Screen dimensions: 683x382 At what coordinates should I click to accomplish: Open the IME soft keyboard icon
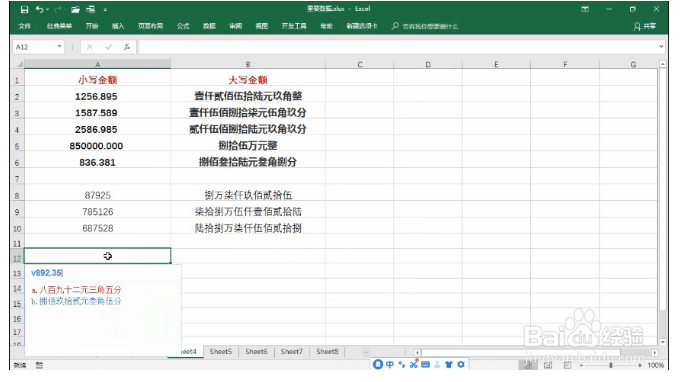tap(425, 364)
